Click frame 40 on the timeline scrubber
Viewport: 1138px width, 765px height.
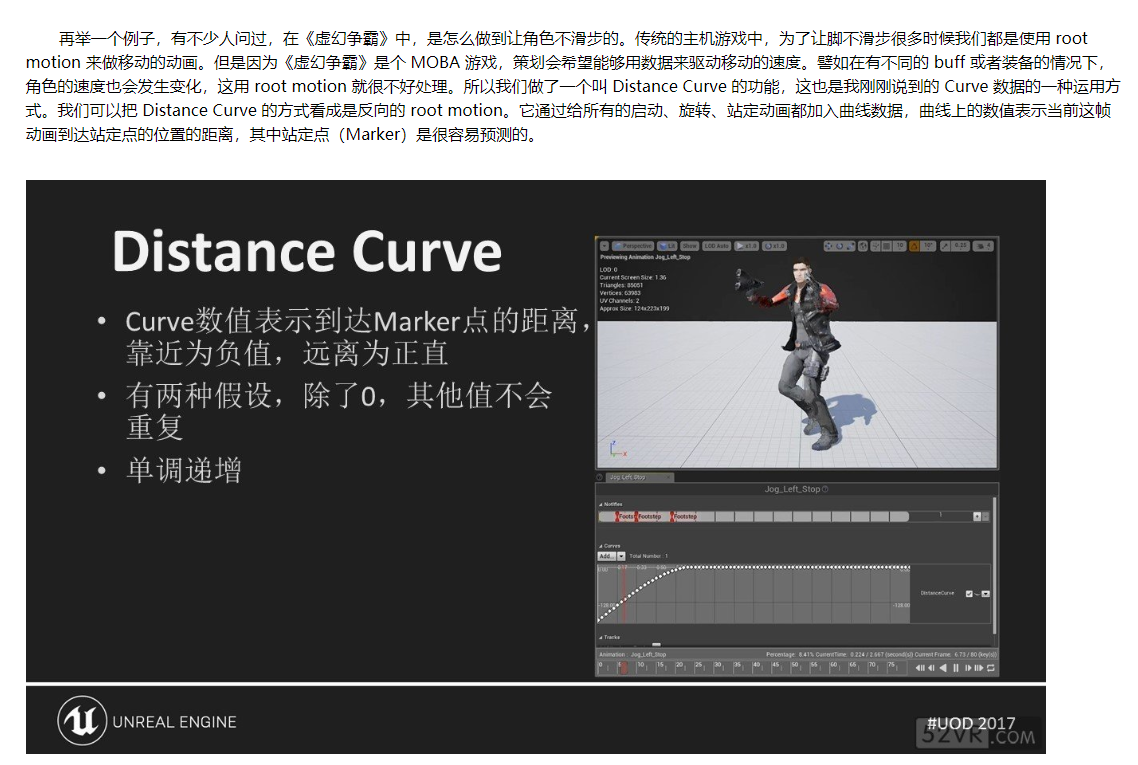(x=756, y=665)
